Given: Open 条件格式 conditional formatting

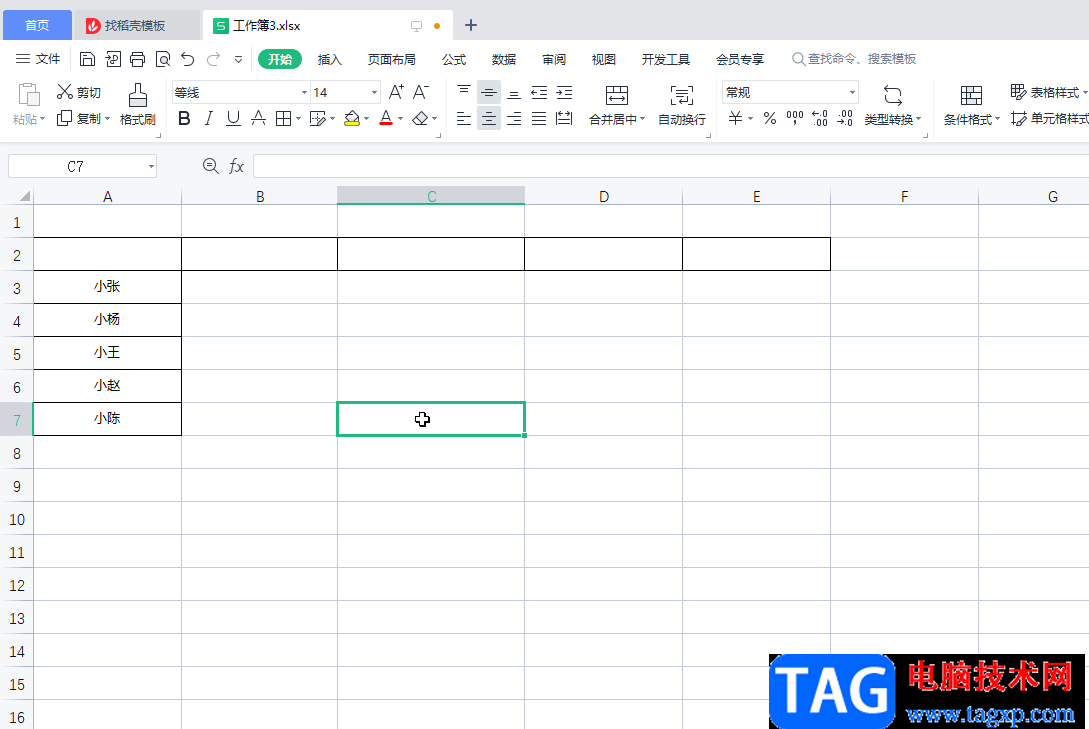Looking at the screenshot, I should tap(972, 105).
